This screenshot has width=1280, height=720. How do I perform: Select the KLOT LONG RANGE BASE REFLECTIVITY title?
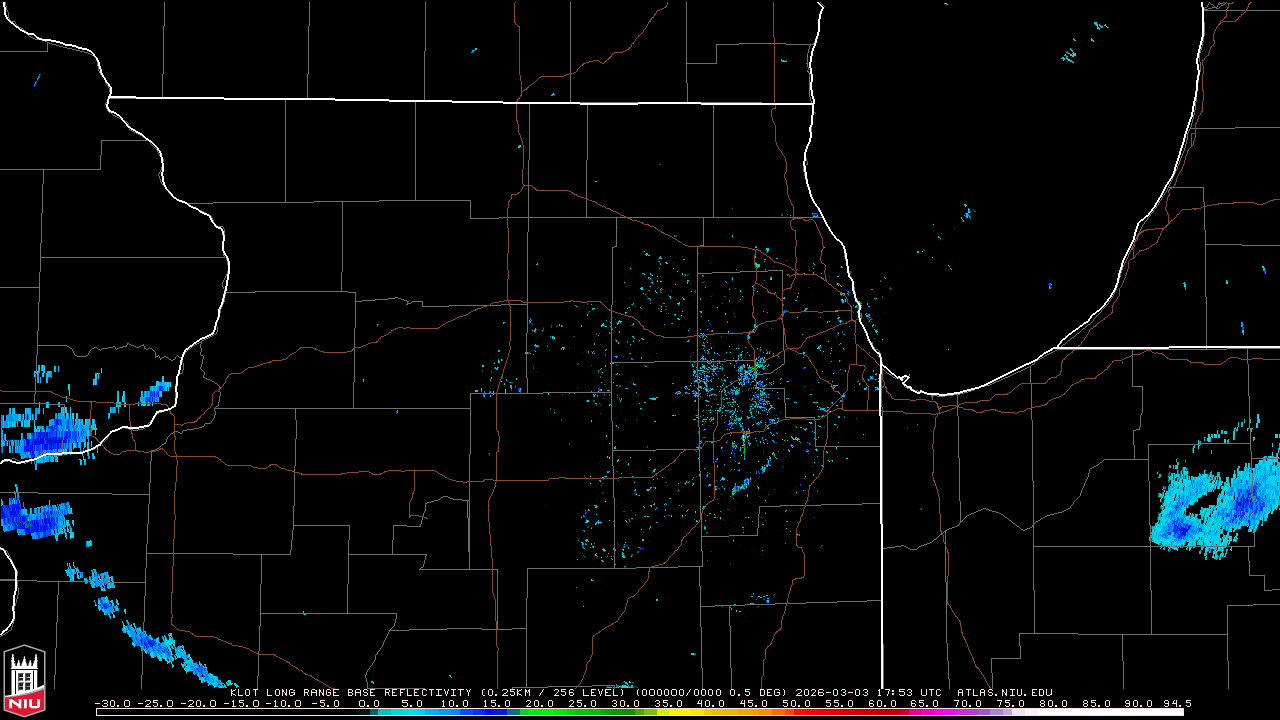(x=350, y=692)
